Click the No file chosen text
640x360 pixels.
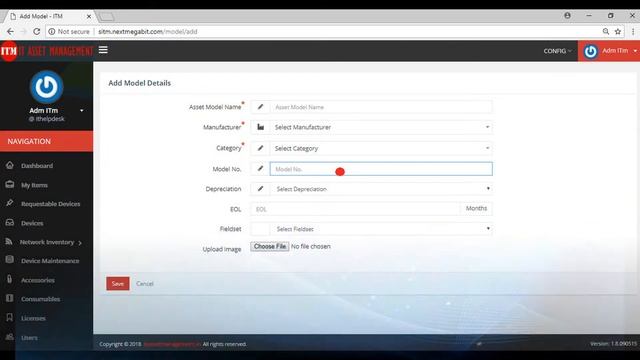pyautogui.click(x=311, y=247)
